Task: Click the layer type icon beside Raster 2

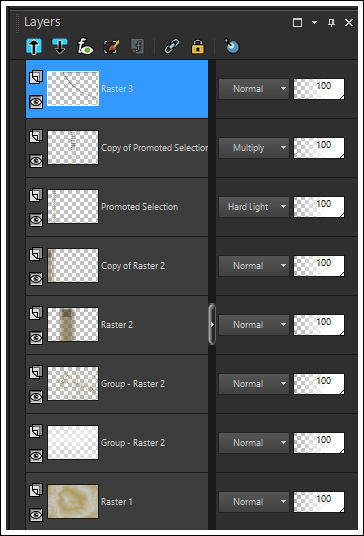Action: click(x=36, y=313)
